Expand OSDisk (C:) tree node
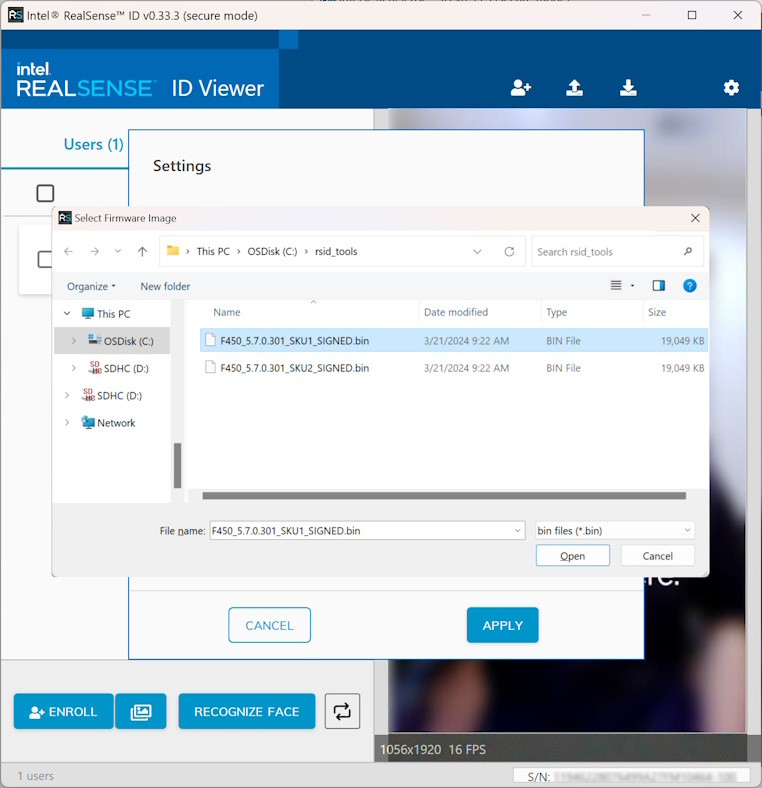Screen dimensions: 762x788 [x=73, y=341]
